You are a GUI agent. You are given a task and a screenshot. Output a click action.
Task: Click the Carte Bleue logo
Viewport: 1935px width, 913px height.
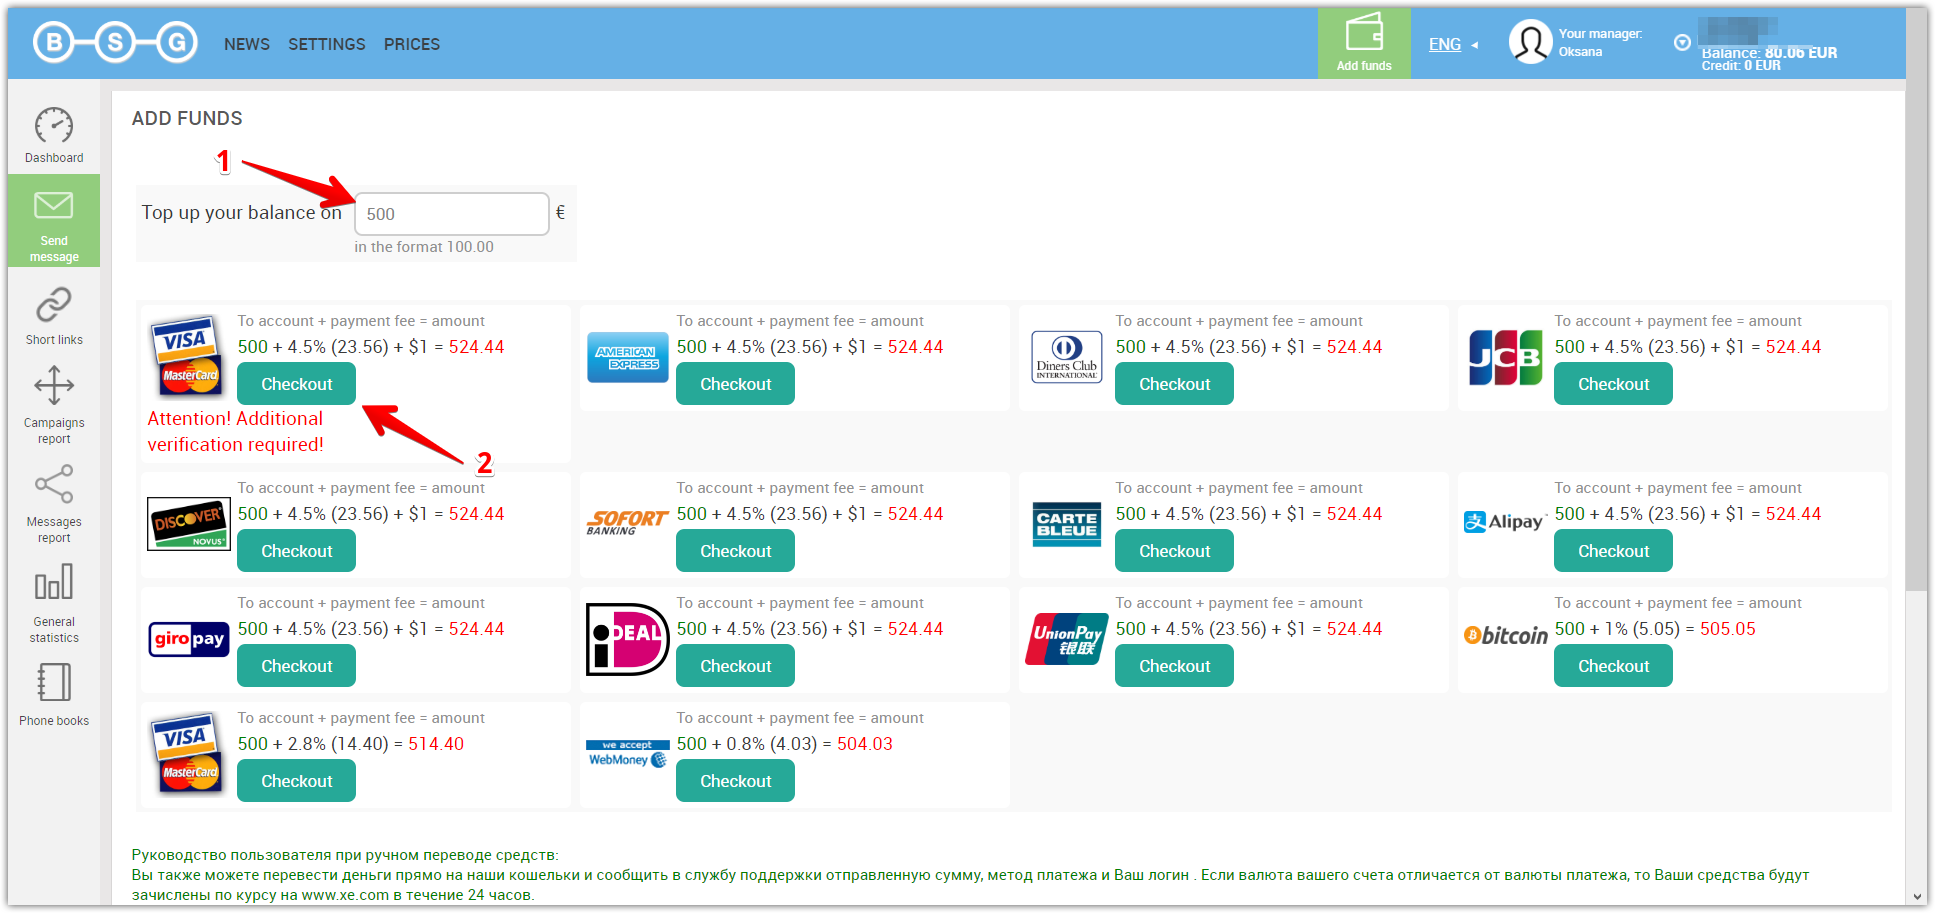click(1066, 524)
